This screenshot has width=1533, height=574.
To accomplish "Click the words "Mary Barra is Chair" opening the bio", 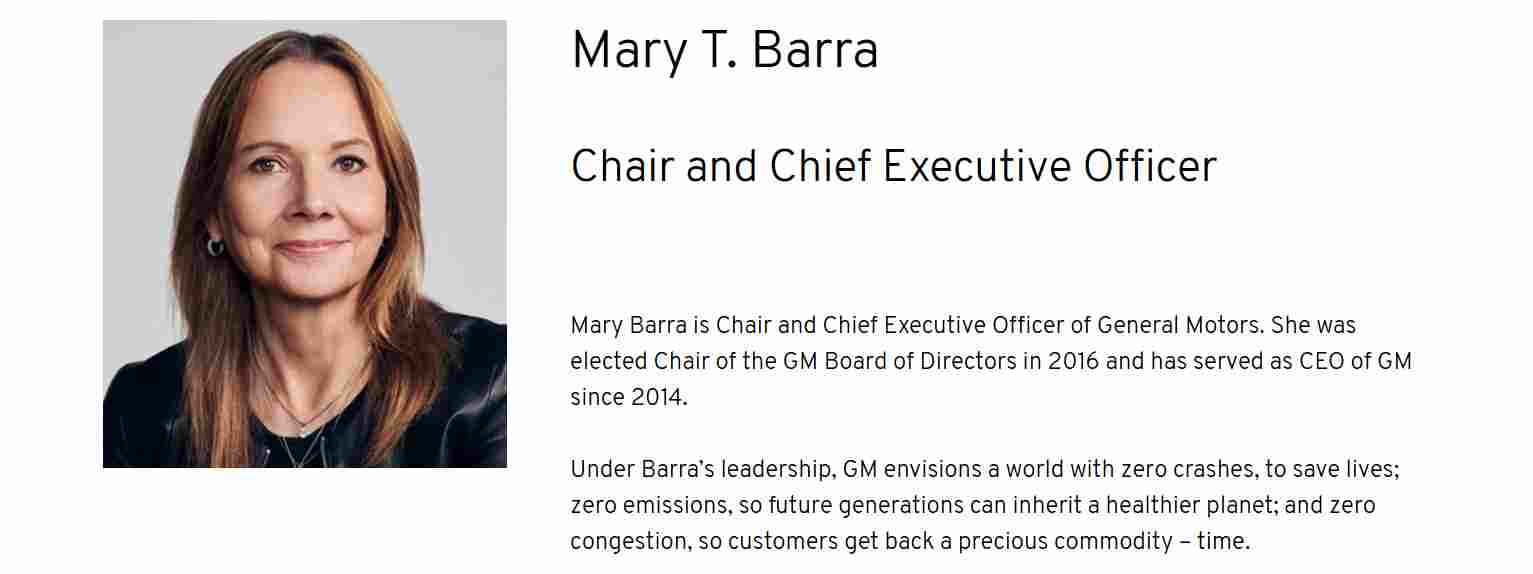I will coord(664,325).
